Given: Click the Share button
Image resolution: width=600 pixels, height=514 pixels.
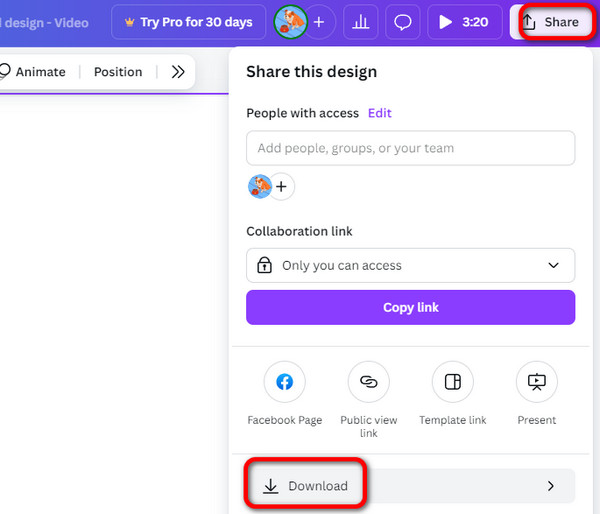Looking at the screenshot, I should 551,22.
